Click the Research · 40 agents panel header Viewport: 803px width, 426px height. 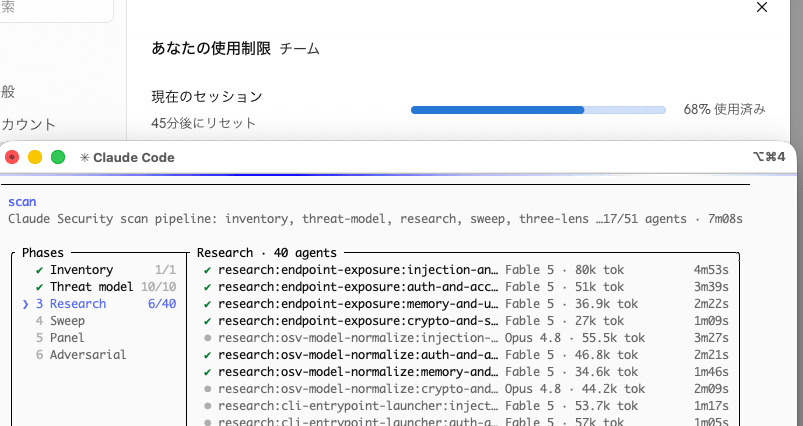[x=267, y=252]
